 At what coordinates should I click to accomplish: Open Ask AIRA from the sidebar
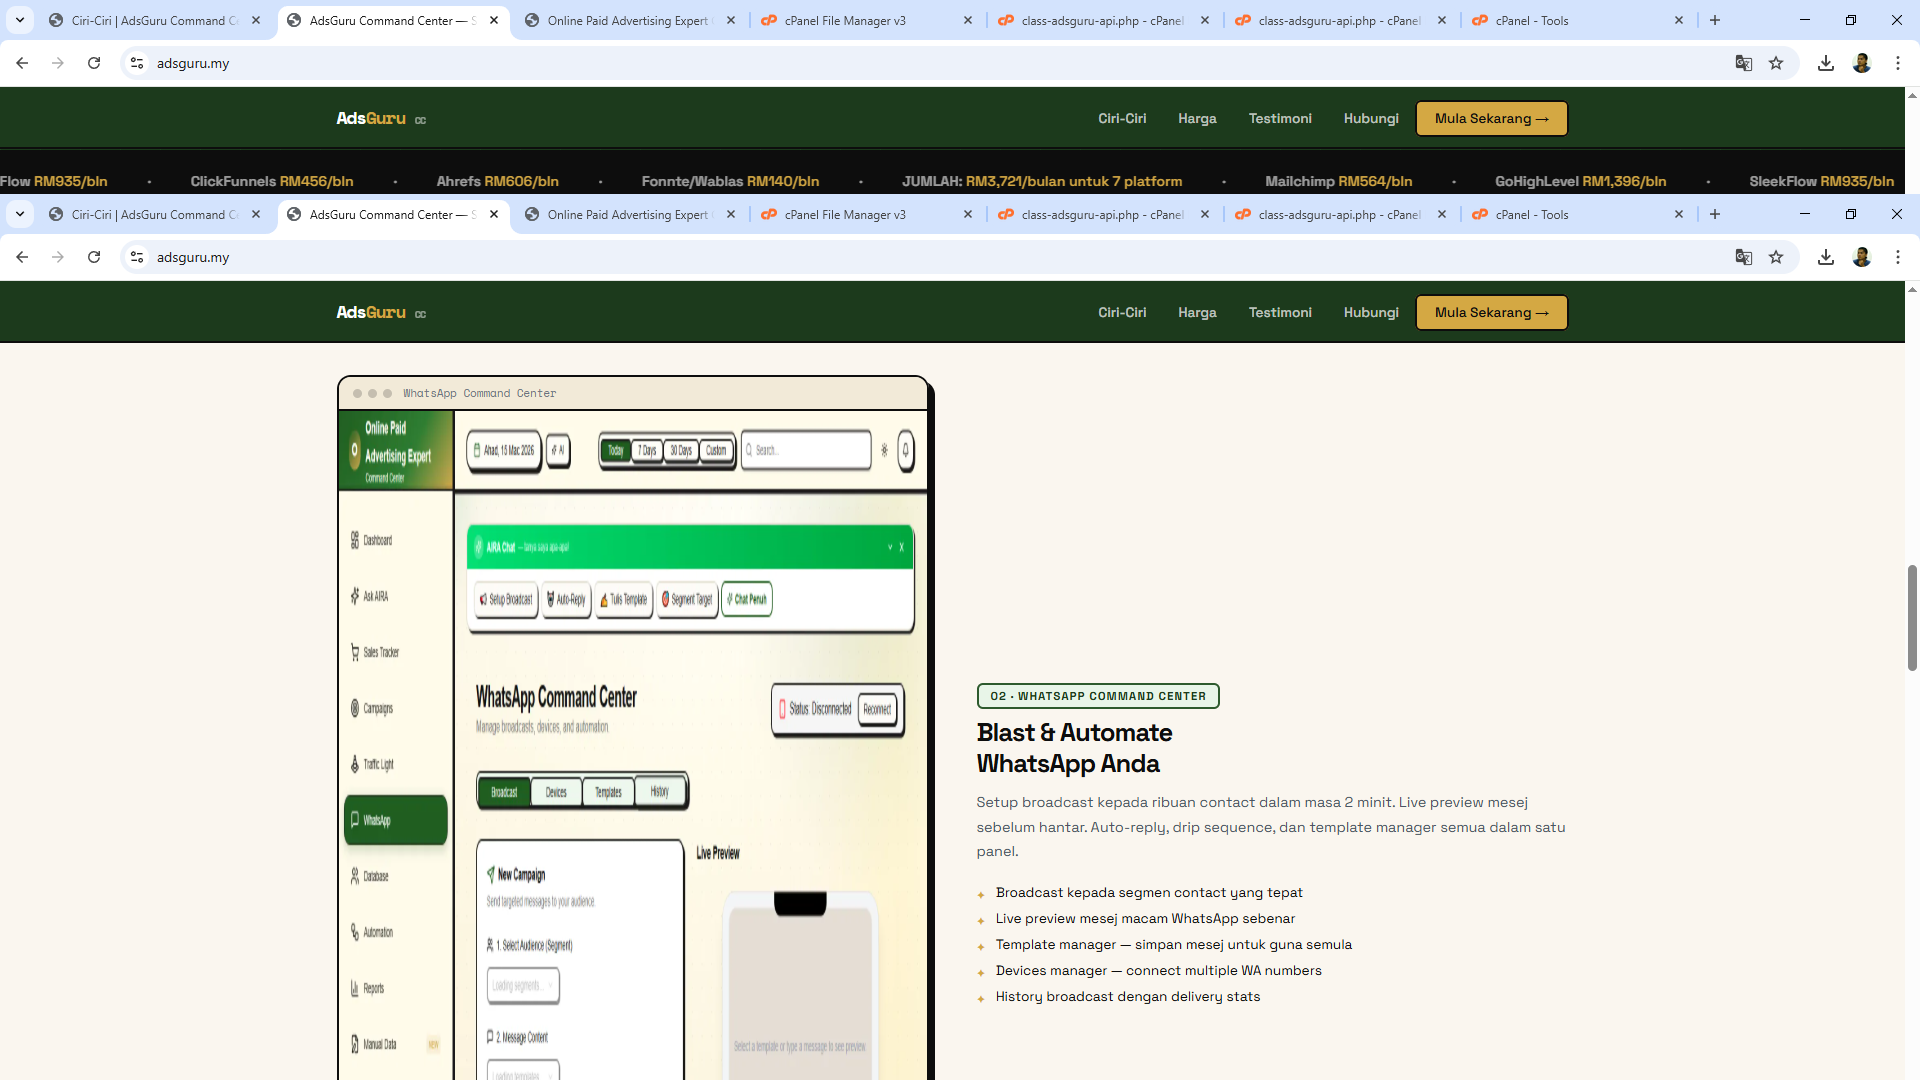(355, 595)
